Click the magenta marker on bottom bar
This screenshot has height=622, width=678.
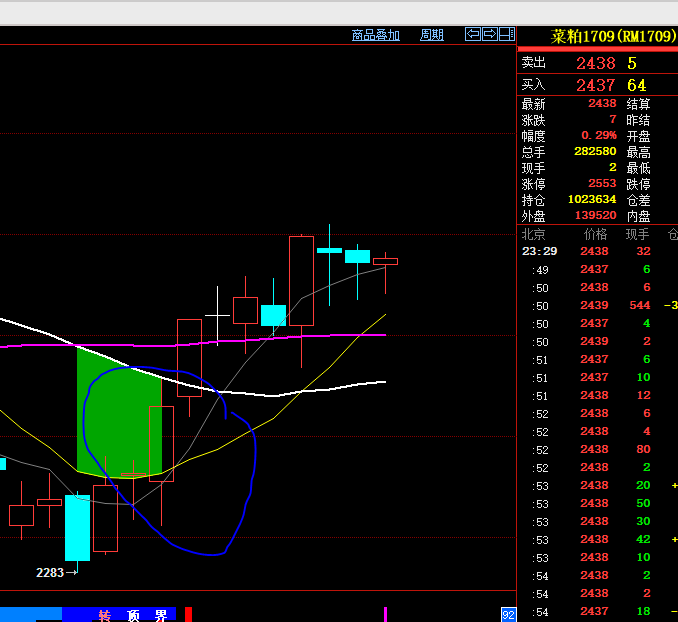[x=385, y=613]
